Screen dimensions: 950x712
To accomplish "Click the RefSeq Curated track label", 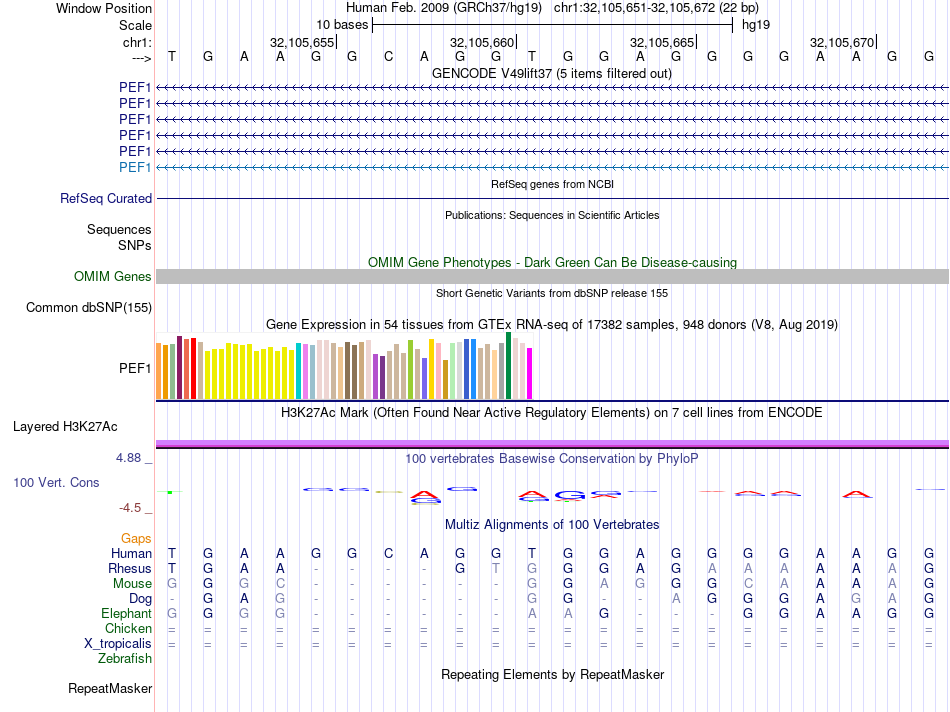I will 106,198.
